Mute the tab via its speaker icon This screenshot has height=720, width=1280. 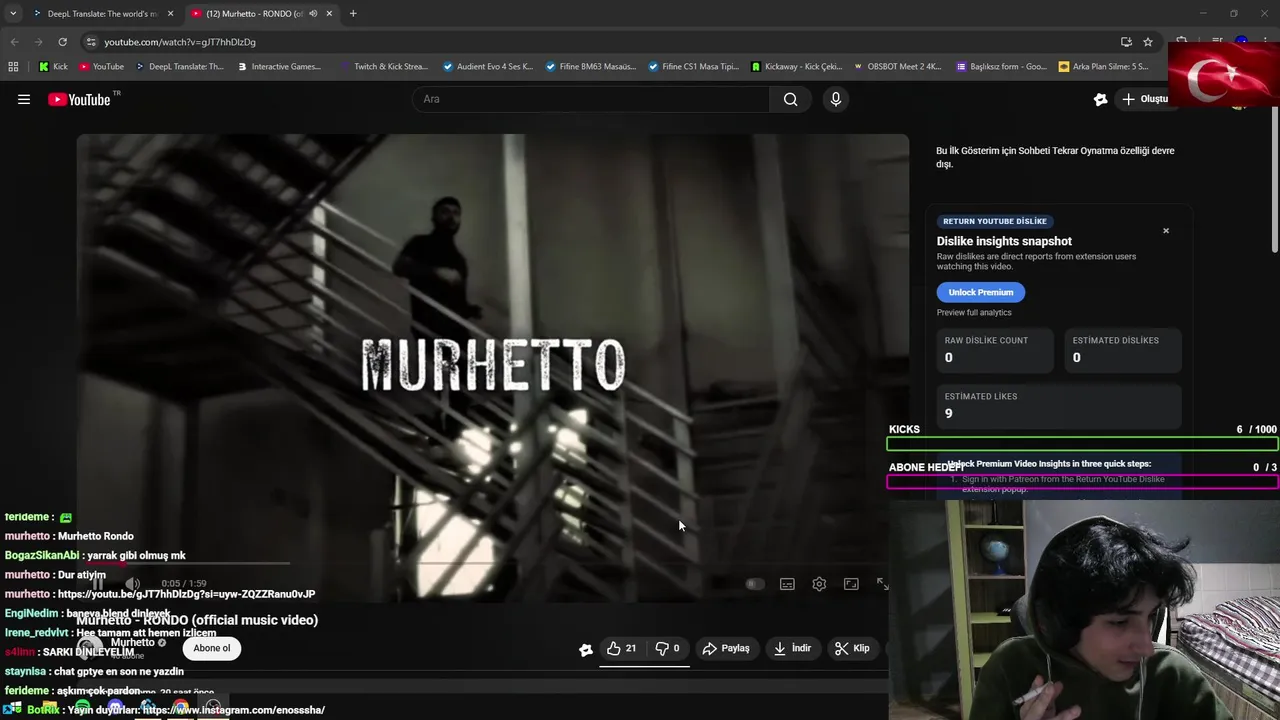(313, 14)
